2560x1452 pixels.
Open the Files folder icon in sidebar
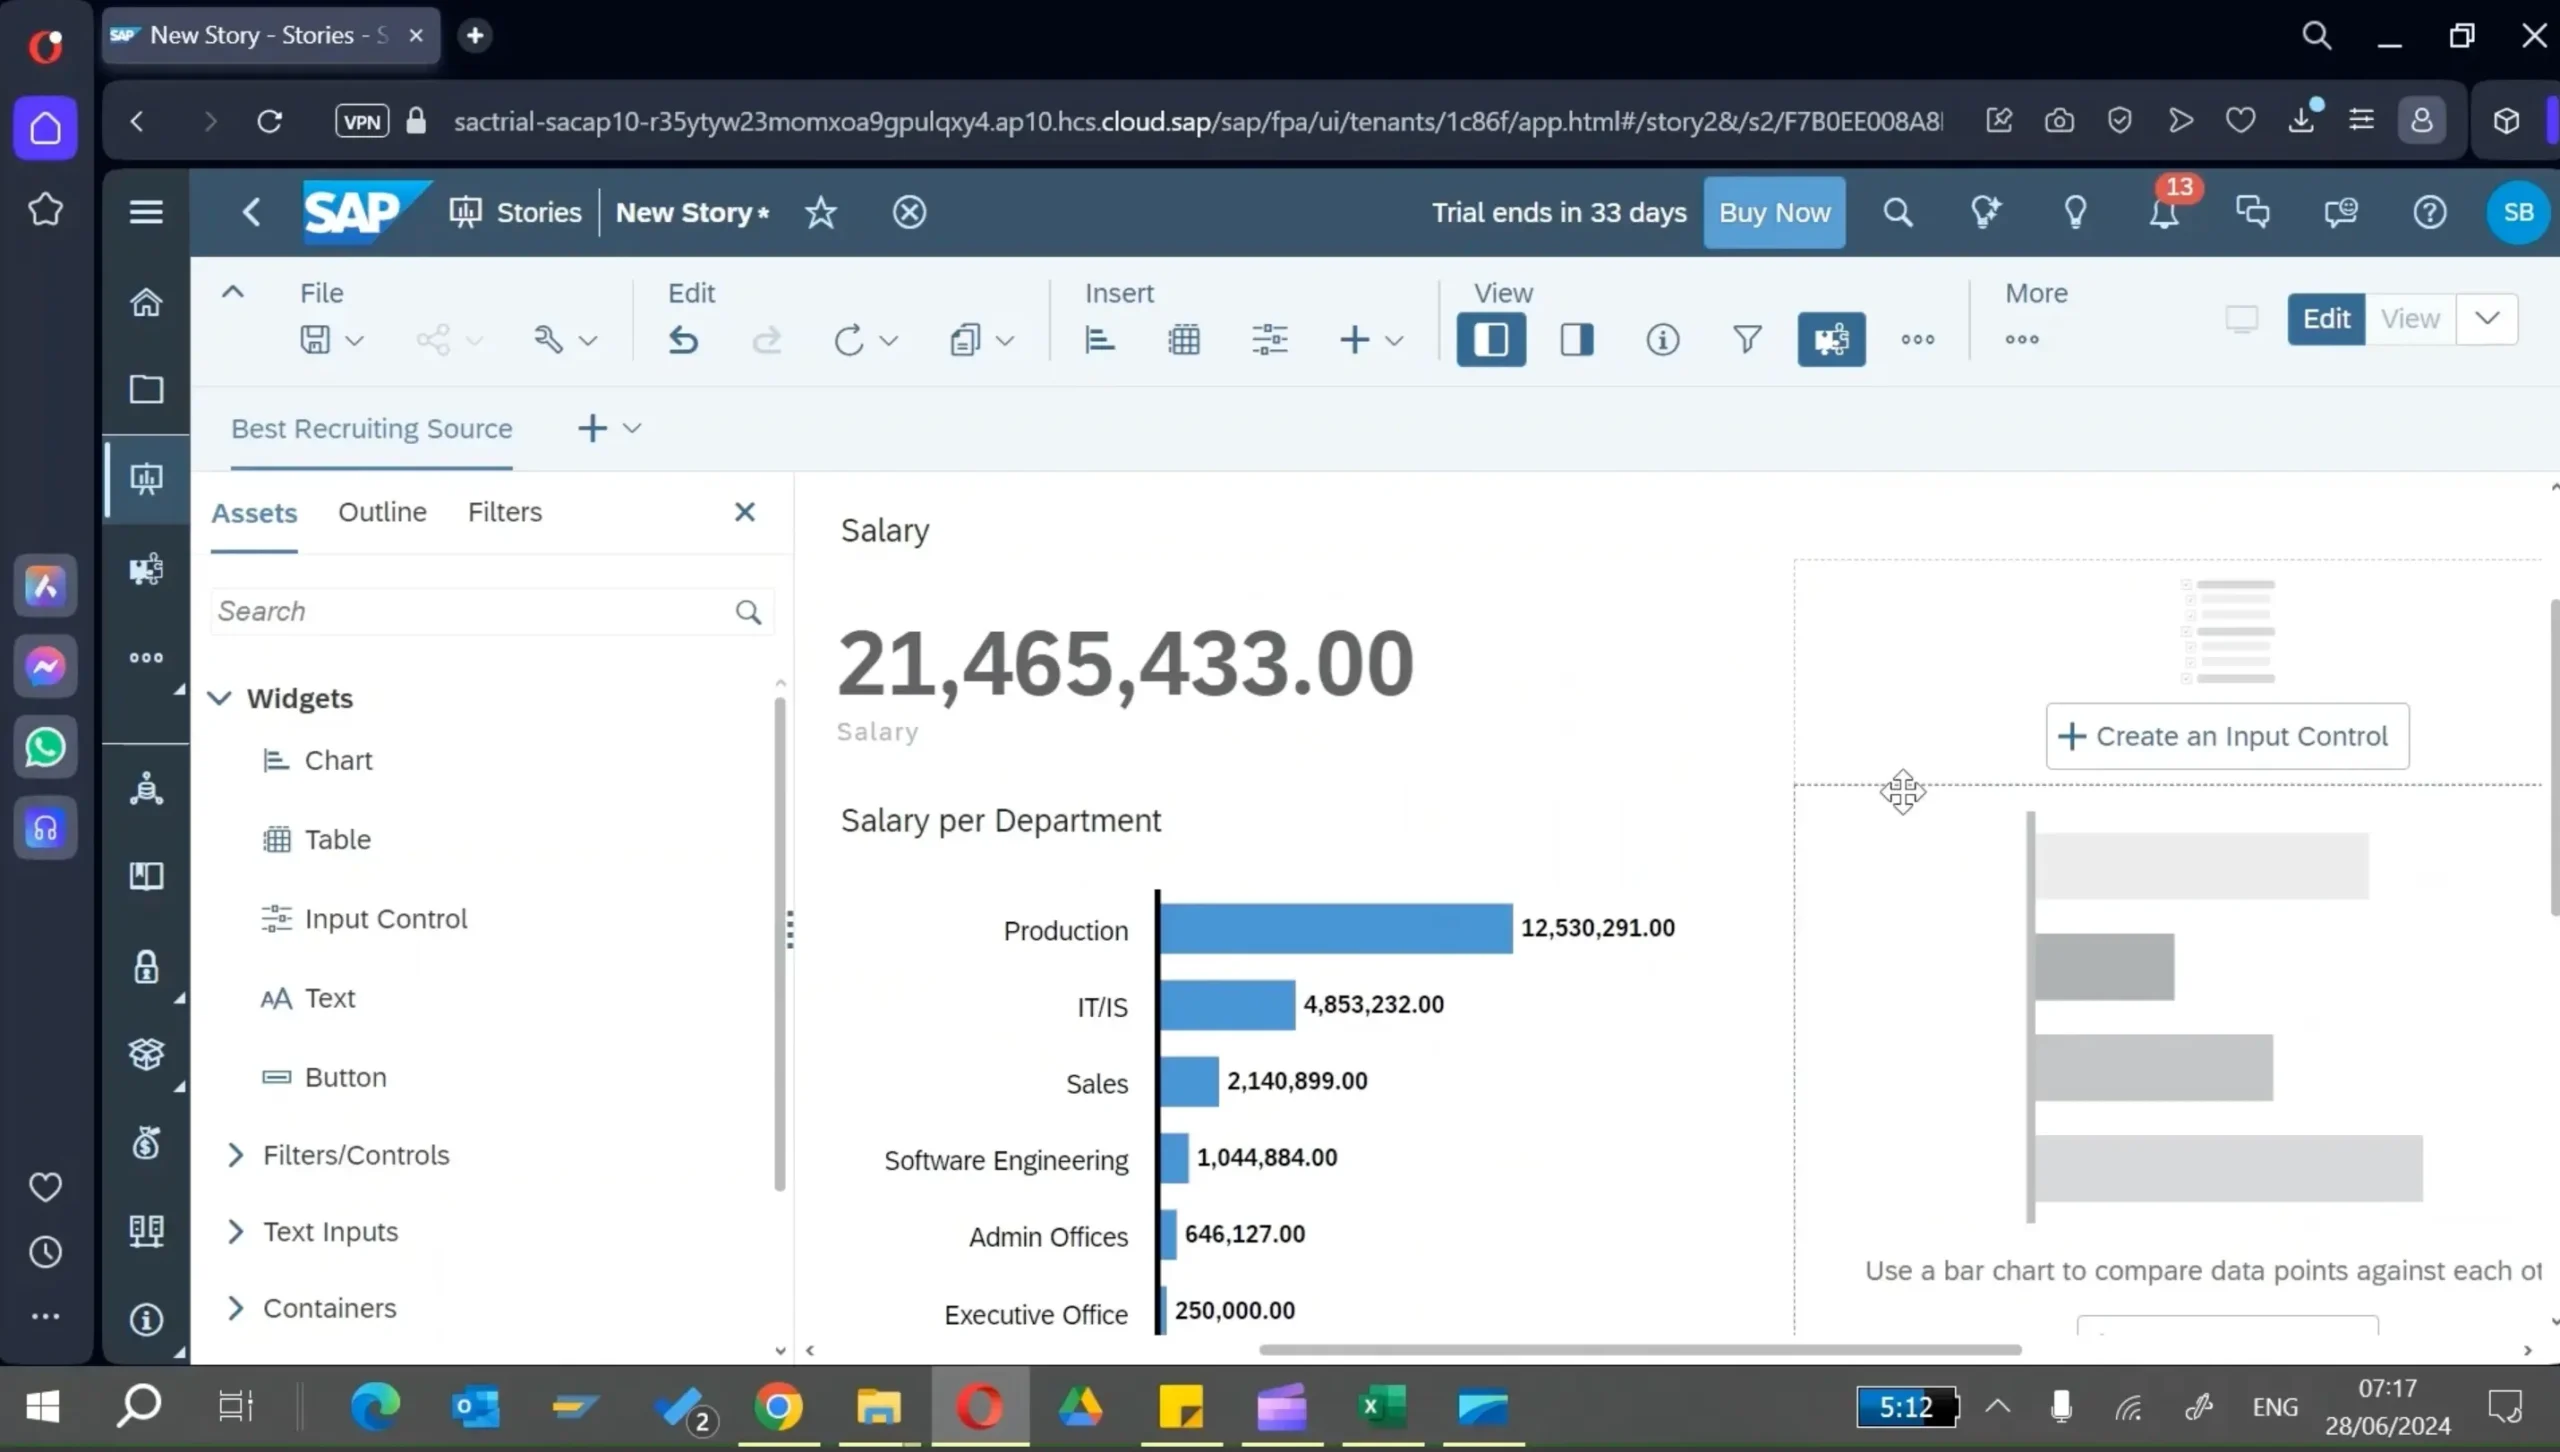(146, 389)
